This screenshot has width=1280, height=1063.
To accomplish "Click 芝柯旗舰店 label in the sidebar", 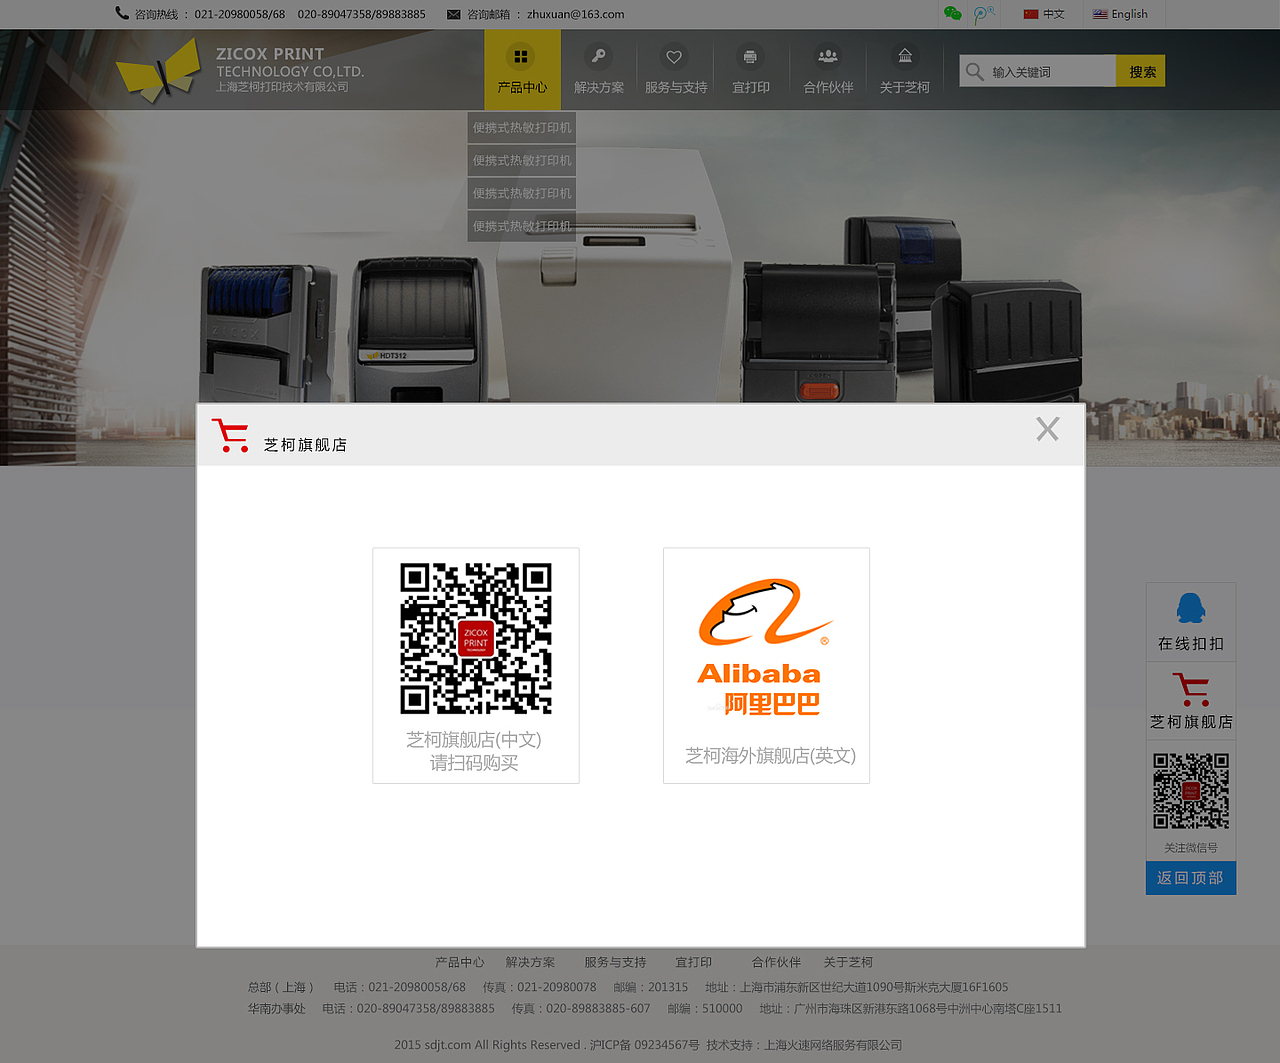I will coord(1191,722).
